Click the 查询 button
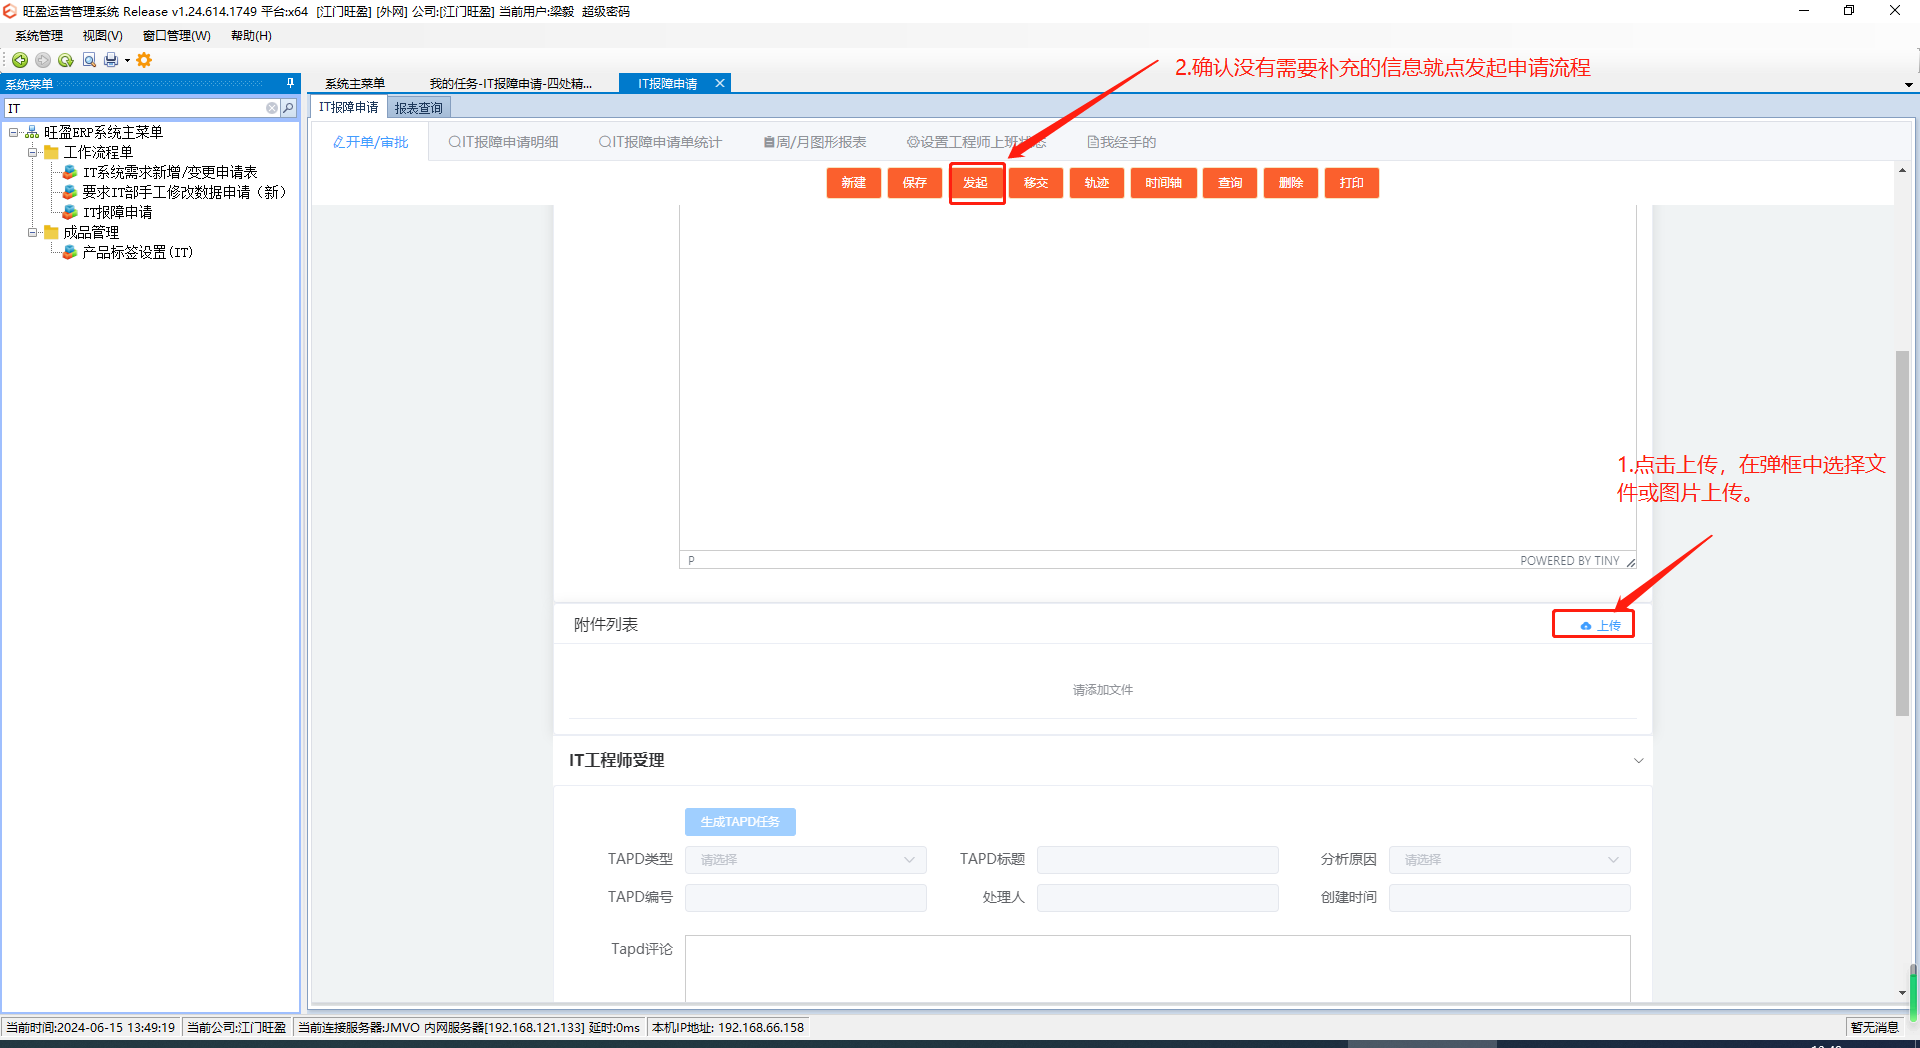Image resolution: width=1920 pixels, height=1048 pixels. [x=1230, y=183]
